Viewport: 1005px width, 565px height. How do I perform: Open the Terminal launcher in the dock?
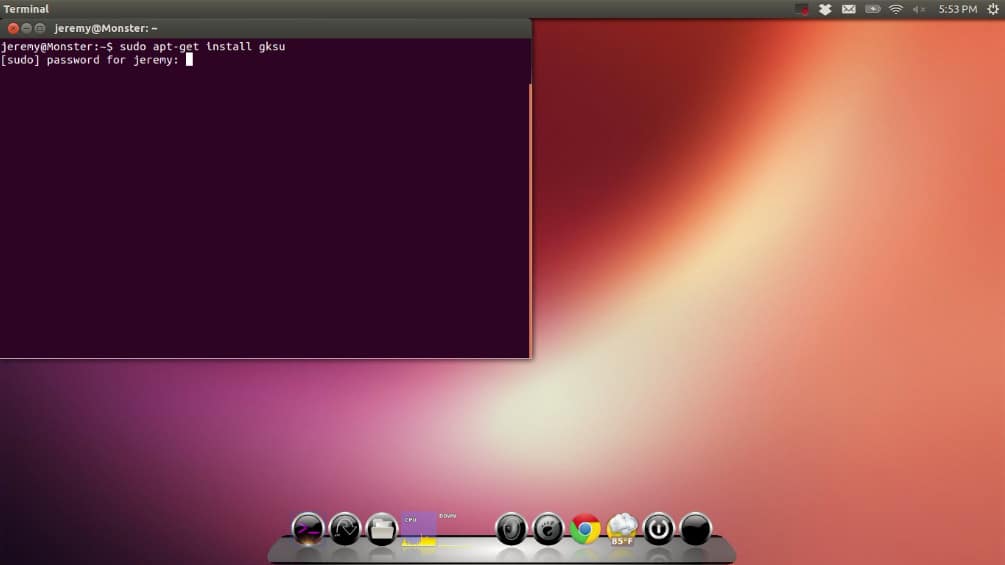pyautogui.click(x=308, y=529)
